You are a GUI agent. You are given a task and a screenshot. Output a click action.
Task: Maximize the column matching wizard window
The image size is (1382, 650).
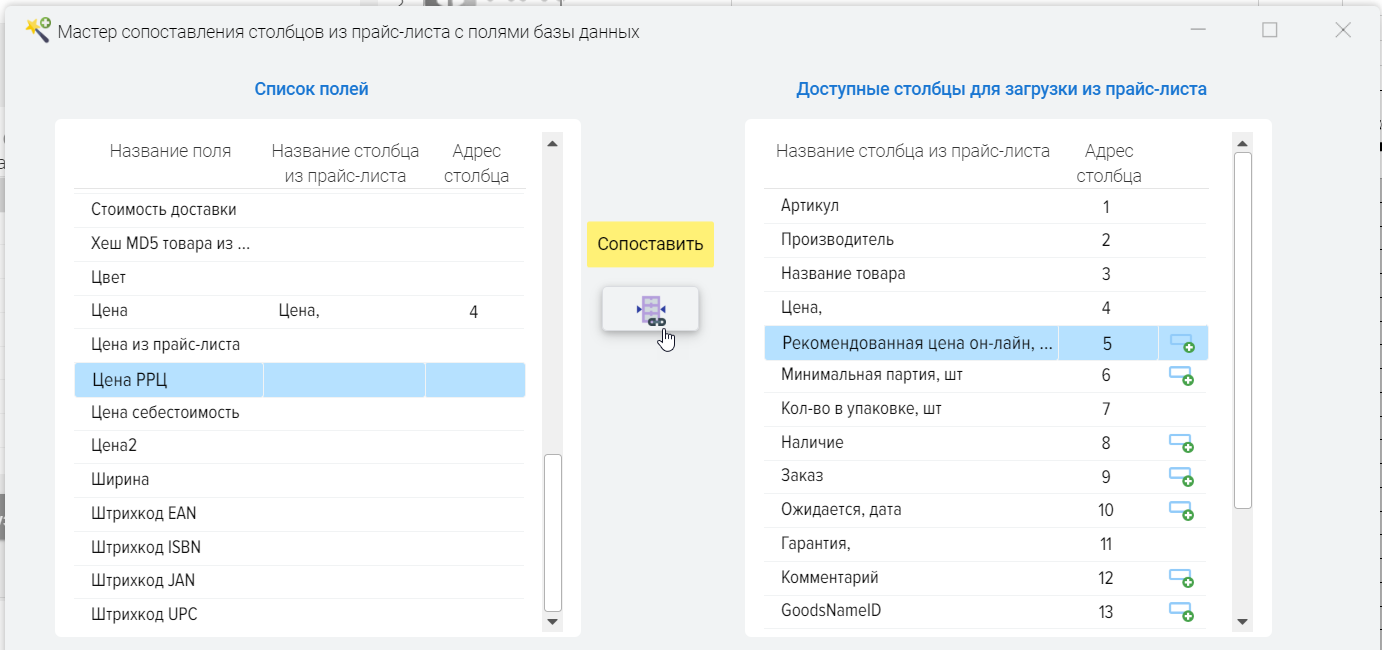(x=1269, y=31)
